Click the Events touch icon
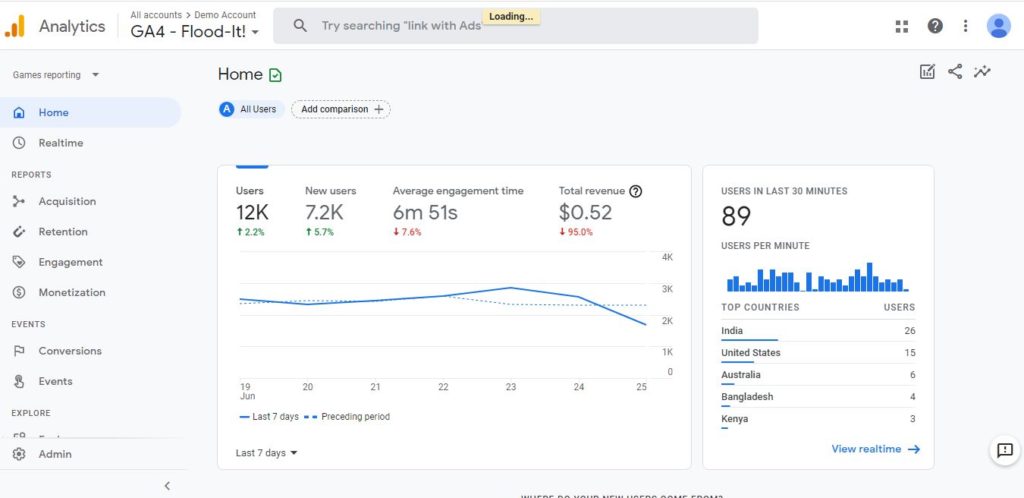This screenshot has width=1024, height=498. (19, 381)
